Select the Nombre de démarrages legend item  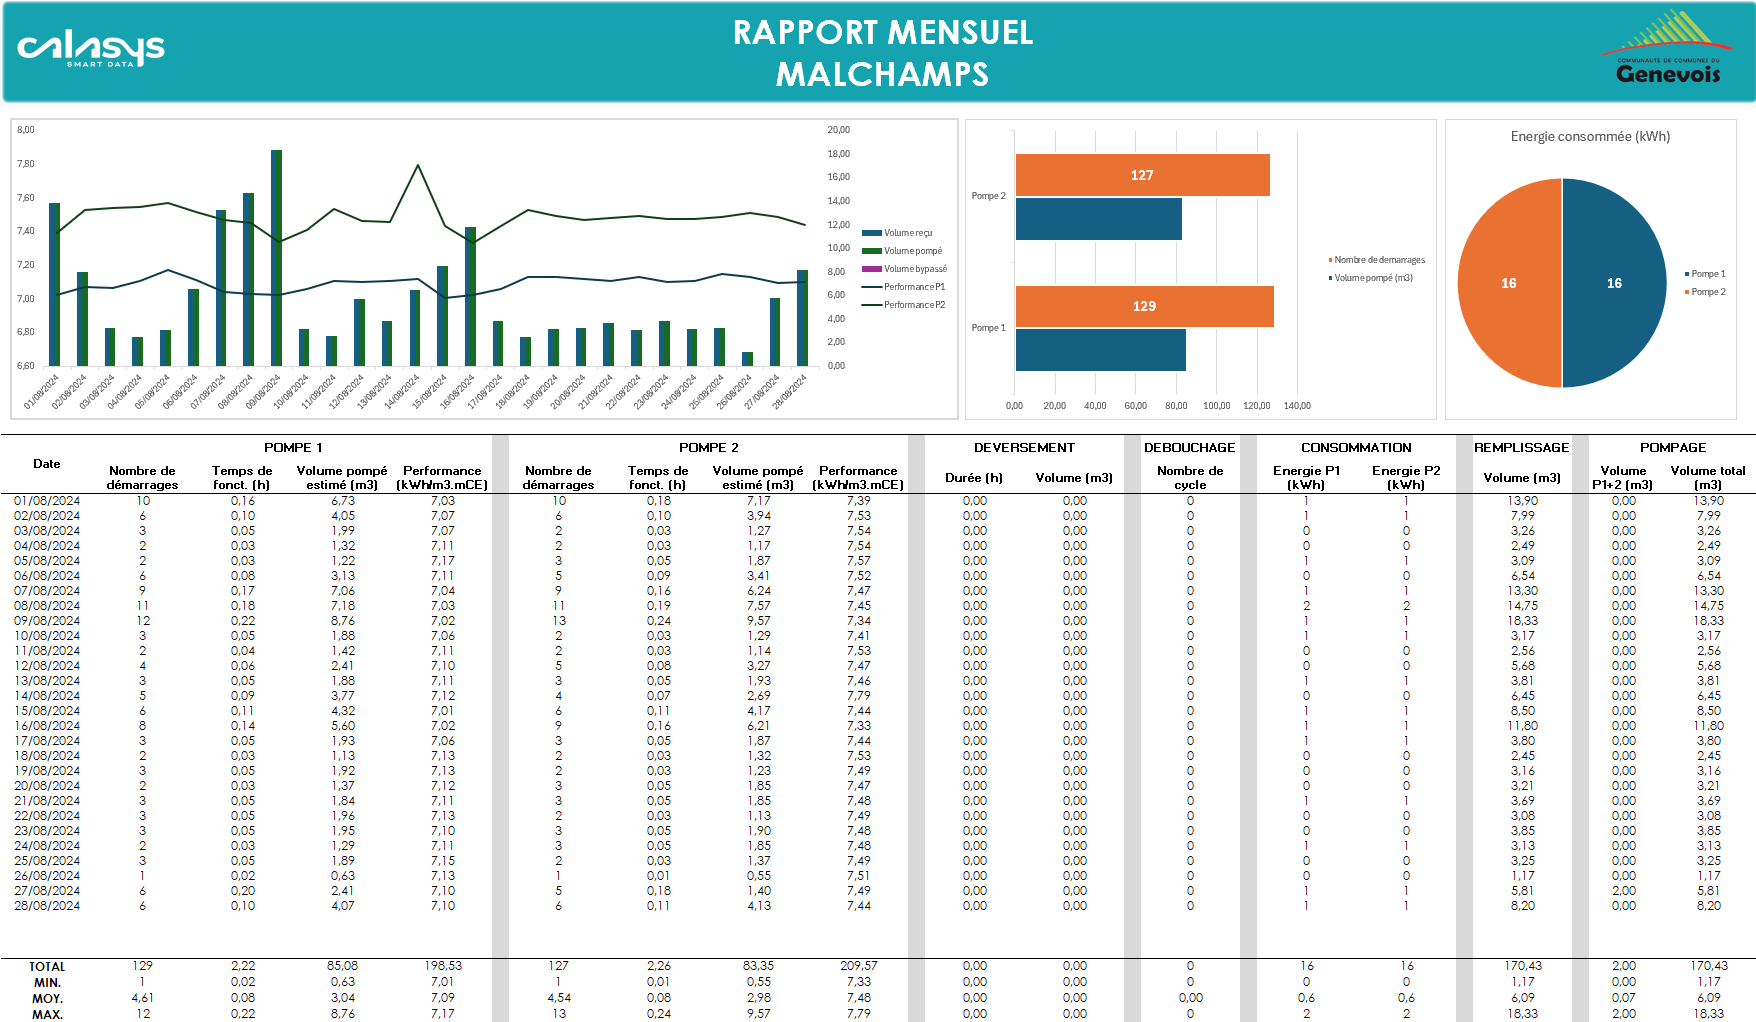(1377, 260)
